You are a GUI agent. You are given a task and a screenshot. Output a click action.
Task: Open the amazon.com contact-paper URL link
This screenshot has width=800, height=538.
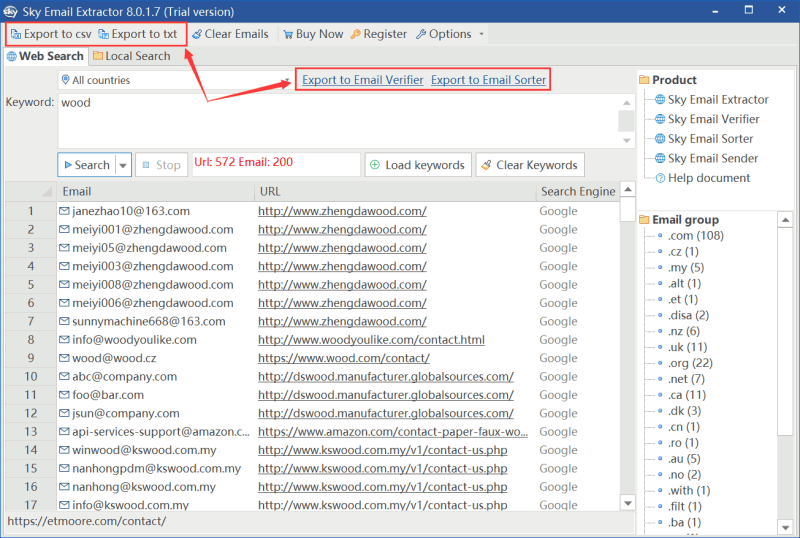pos(393,432)
